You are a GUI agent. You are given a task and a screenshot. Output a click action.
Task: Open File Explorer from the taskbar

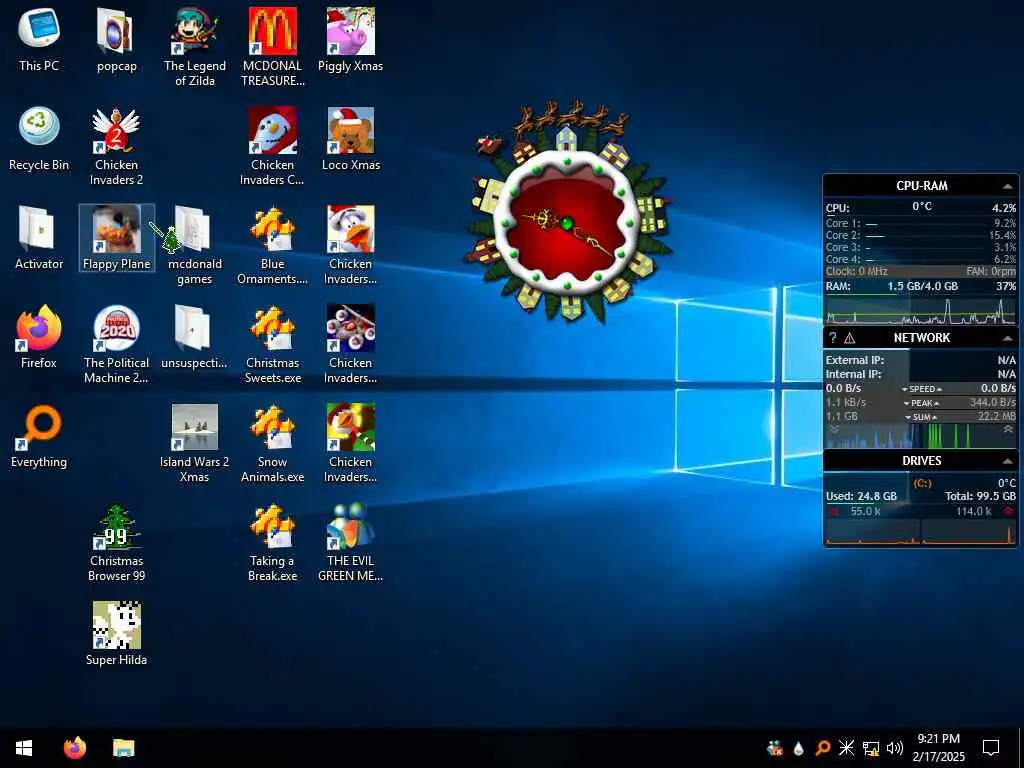pos(123,748)
